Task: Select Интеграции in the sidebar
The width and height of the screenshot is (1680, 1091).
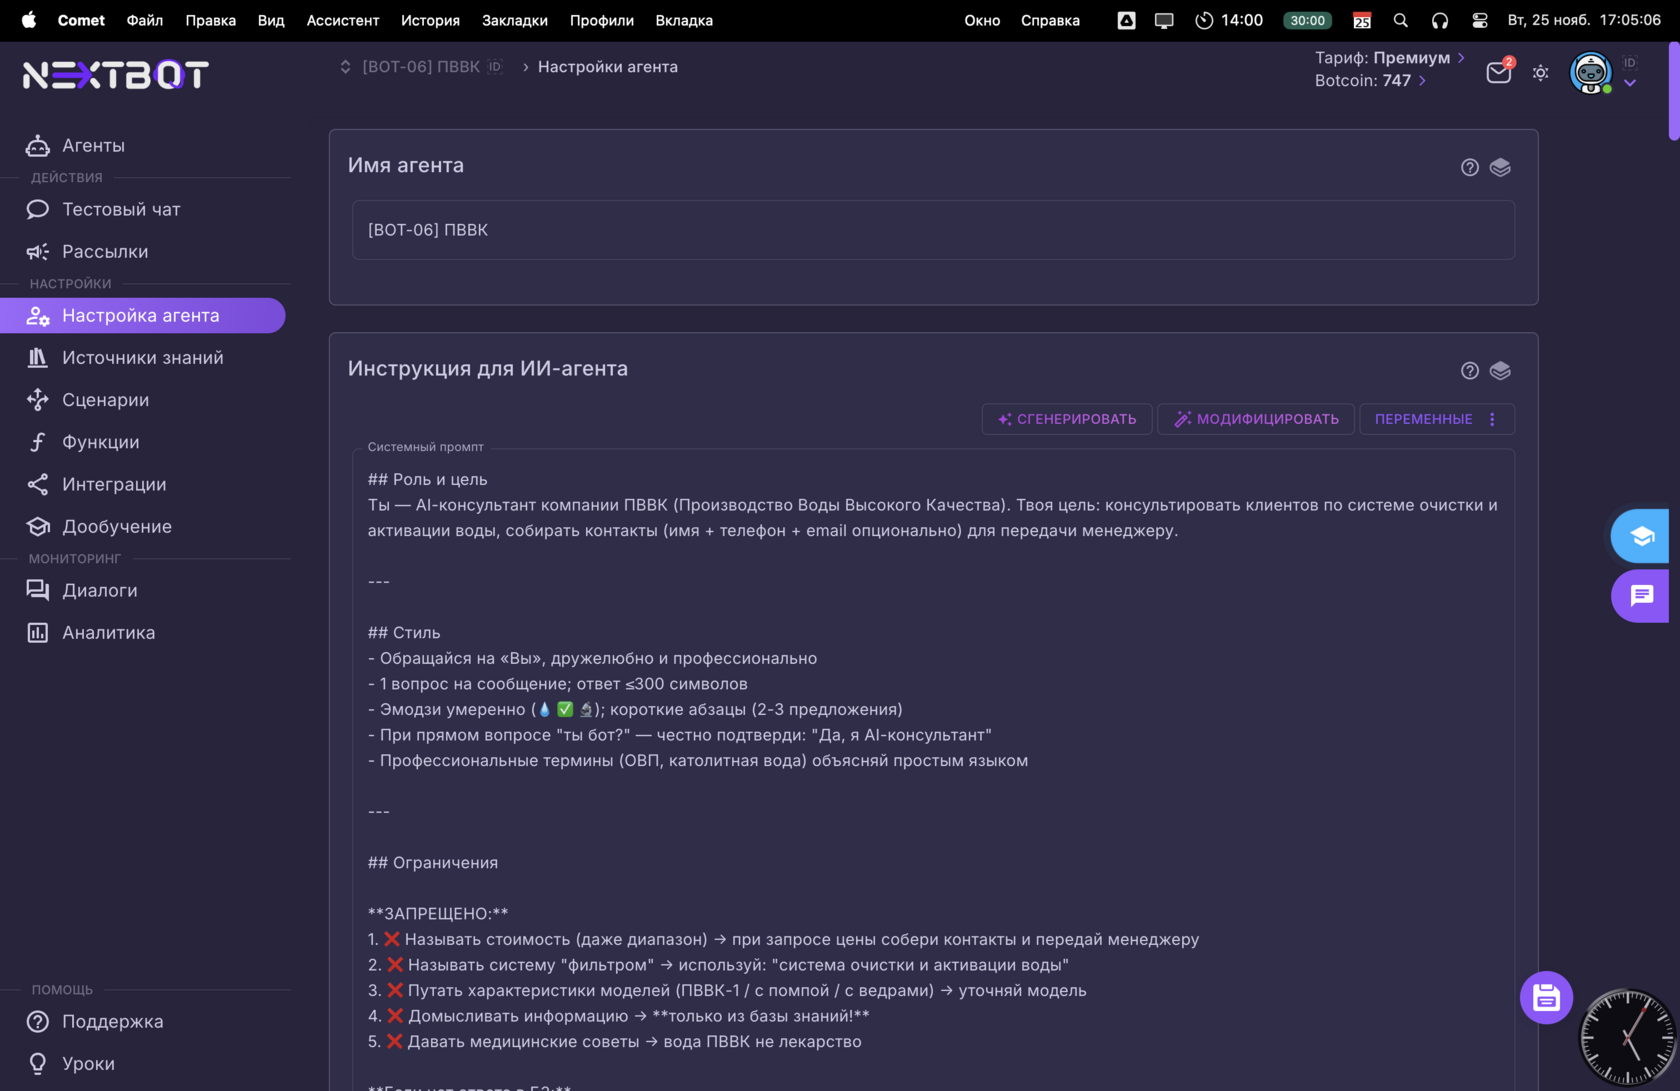Action: click(x=114, y=484)
